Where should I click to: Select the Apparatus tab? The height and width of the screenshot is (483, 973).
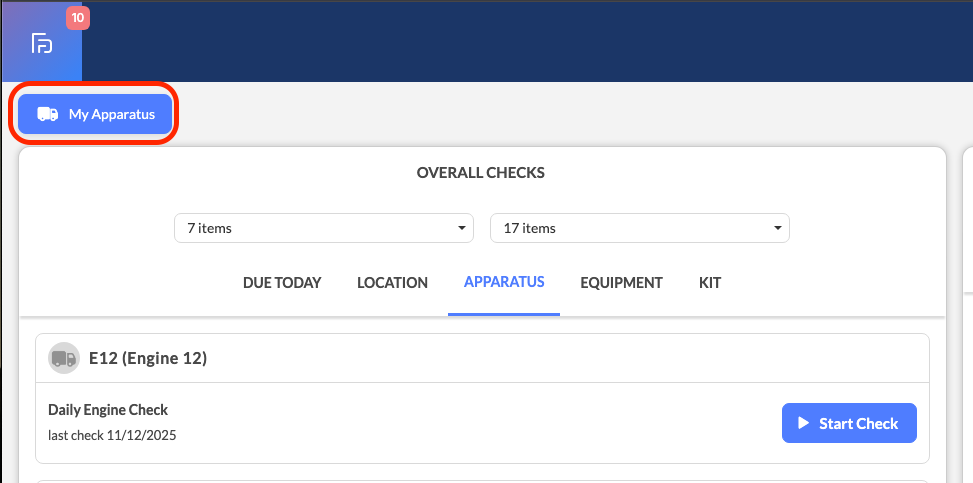click(x=504, y=282)
